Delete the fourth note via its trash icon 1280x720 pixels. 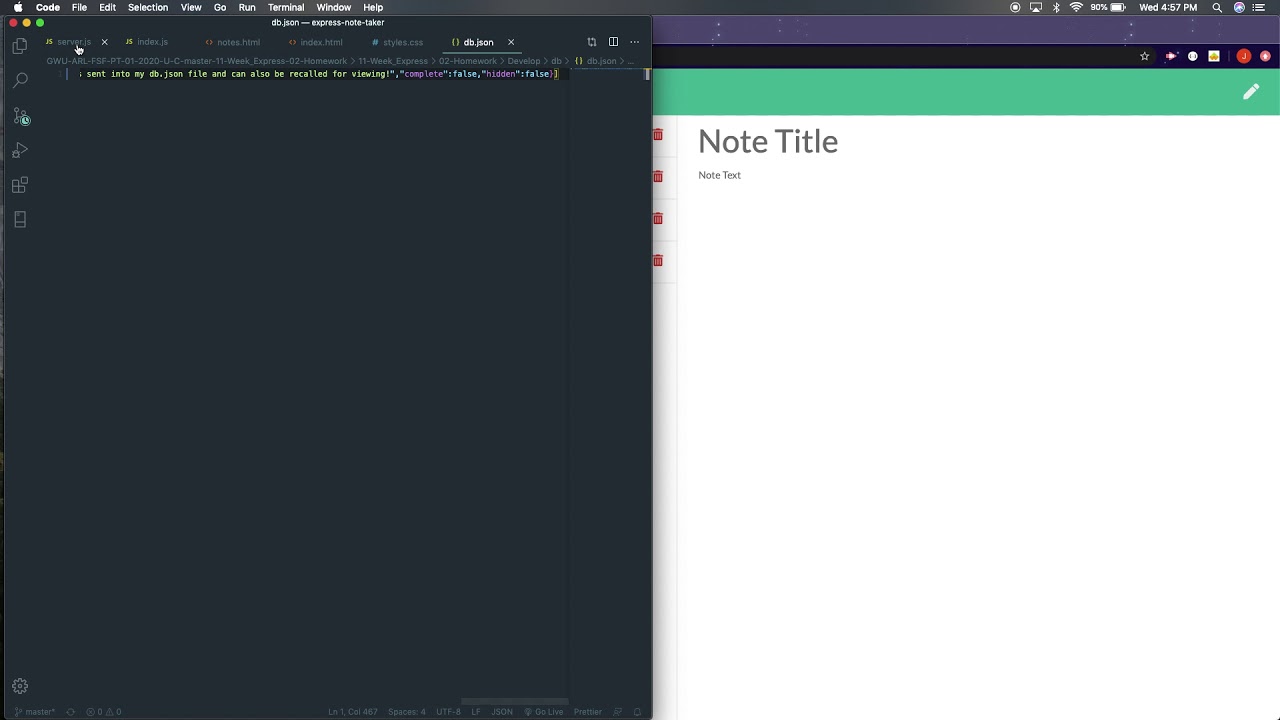click(658, 261)
